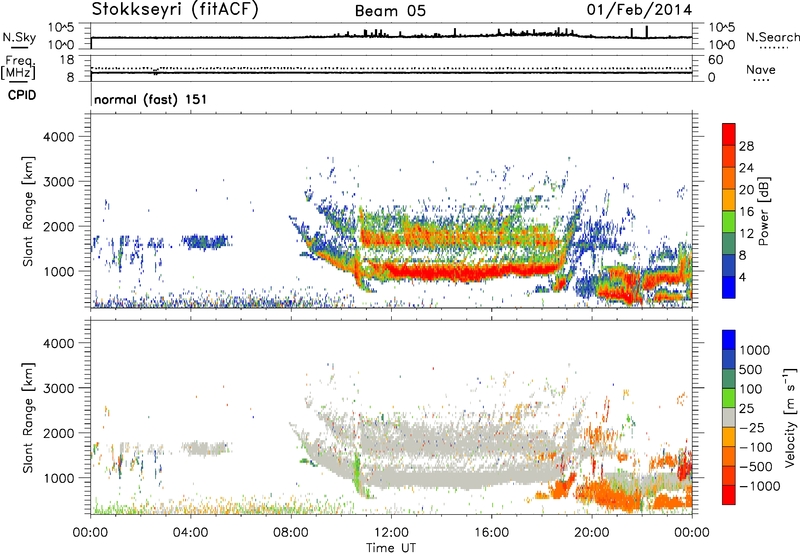Click the '1000' tick on the velocity colorbar

[754, 350]
